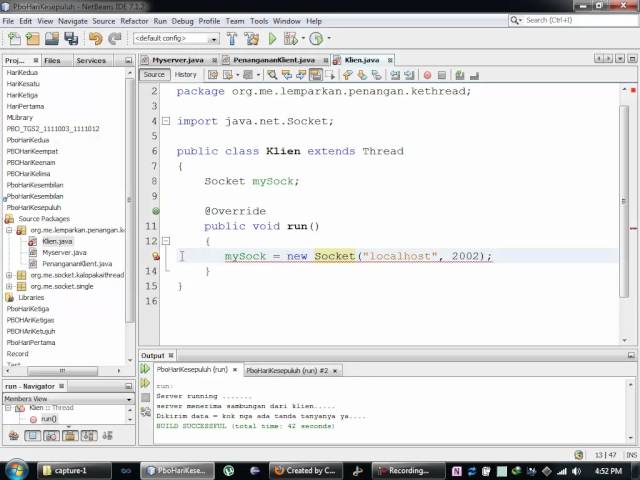Toggle Show Static Members filter in Navigator
The height and width of the screenshot is (480, 640).
(51, 436)
